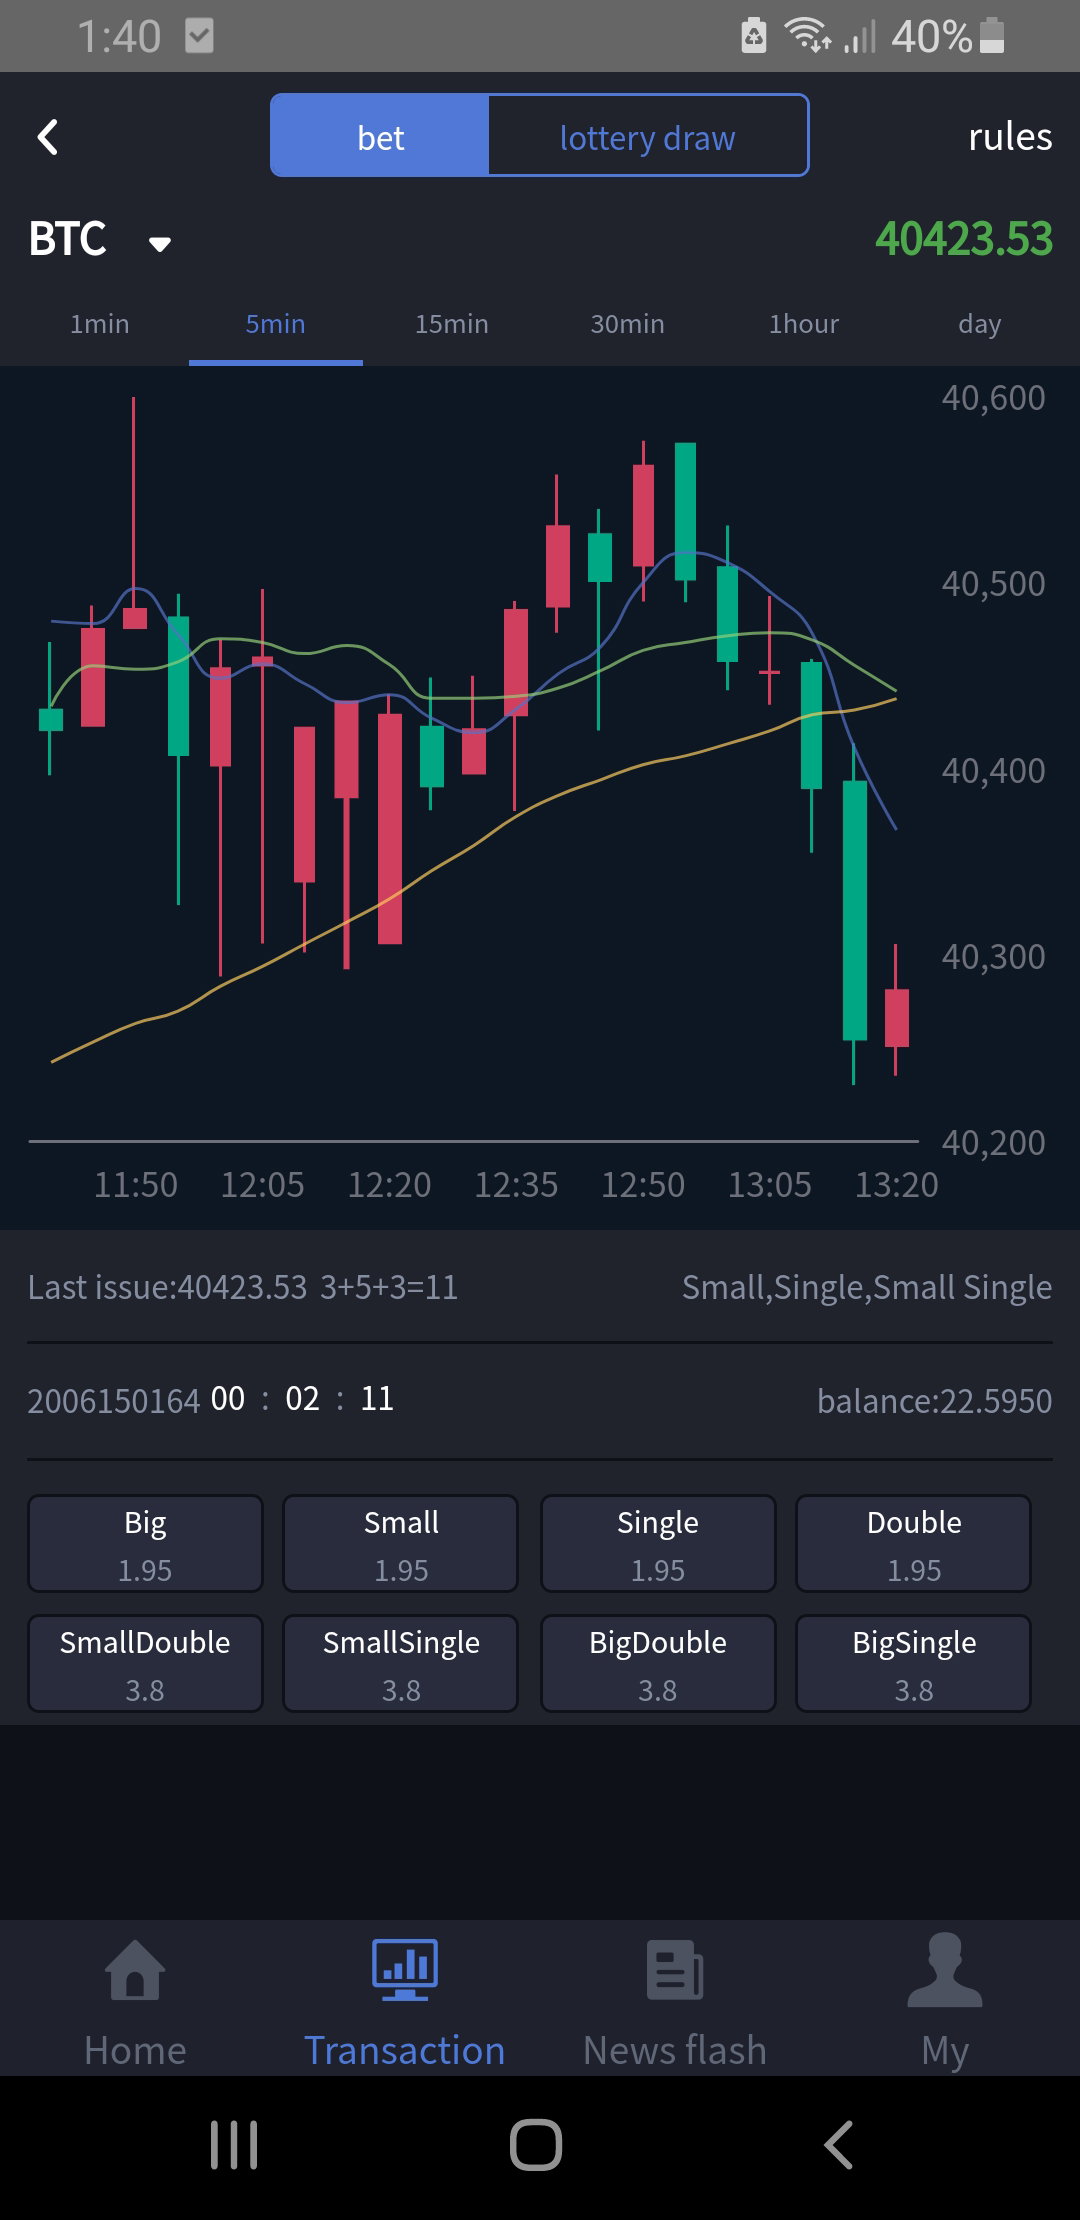
Task: Tap the 40% battery percentage
Action: (x=931, y=37)
